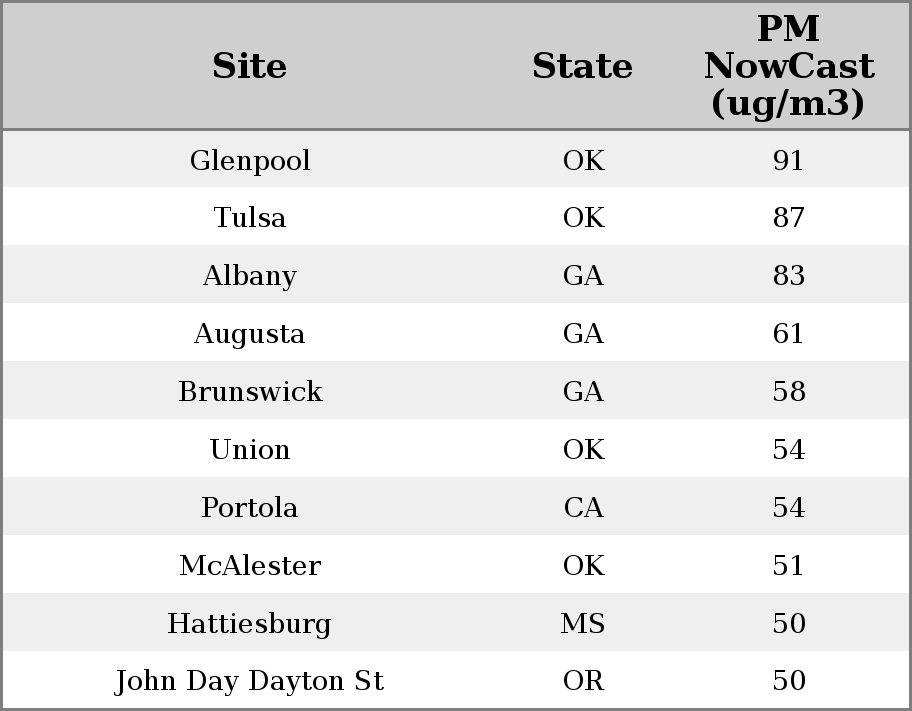Screen dimensions: 912x711
Task: Click the John Day Dayton St cell
Action: pyautogui.click(x=250, y=681)
